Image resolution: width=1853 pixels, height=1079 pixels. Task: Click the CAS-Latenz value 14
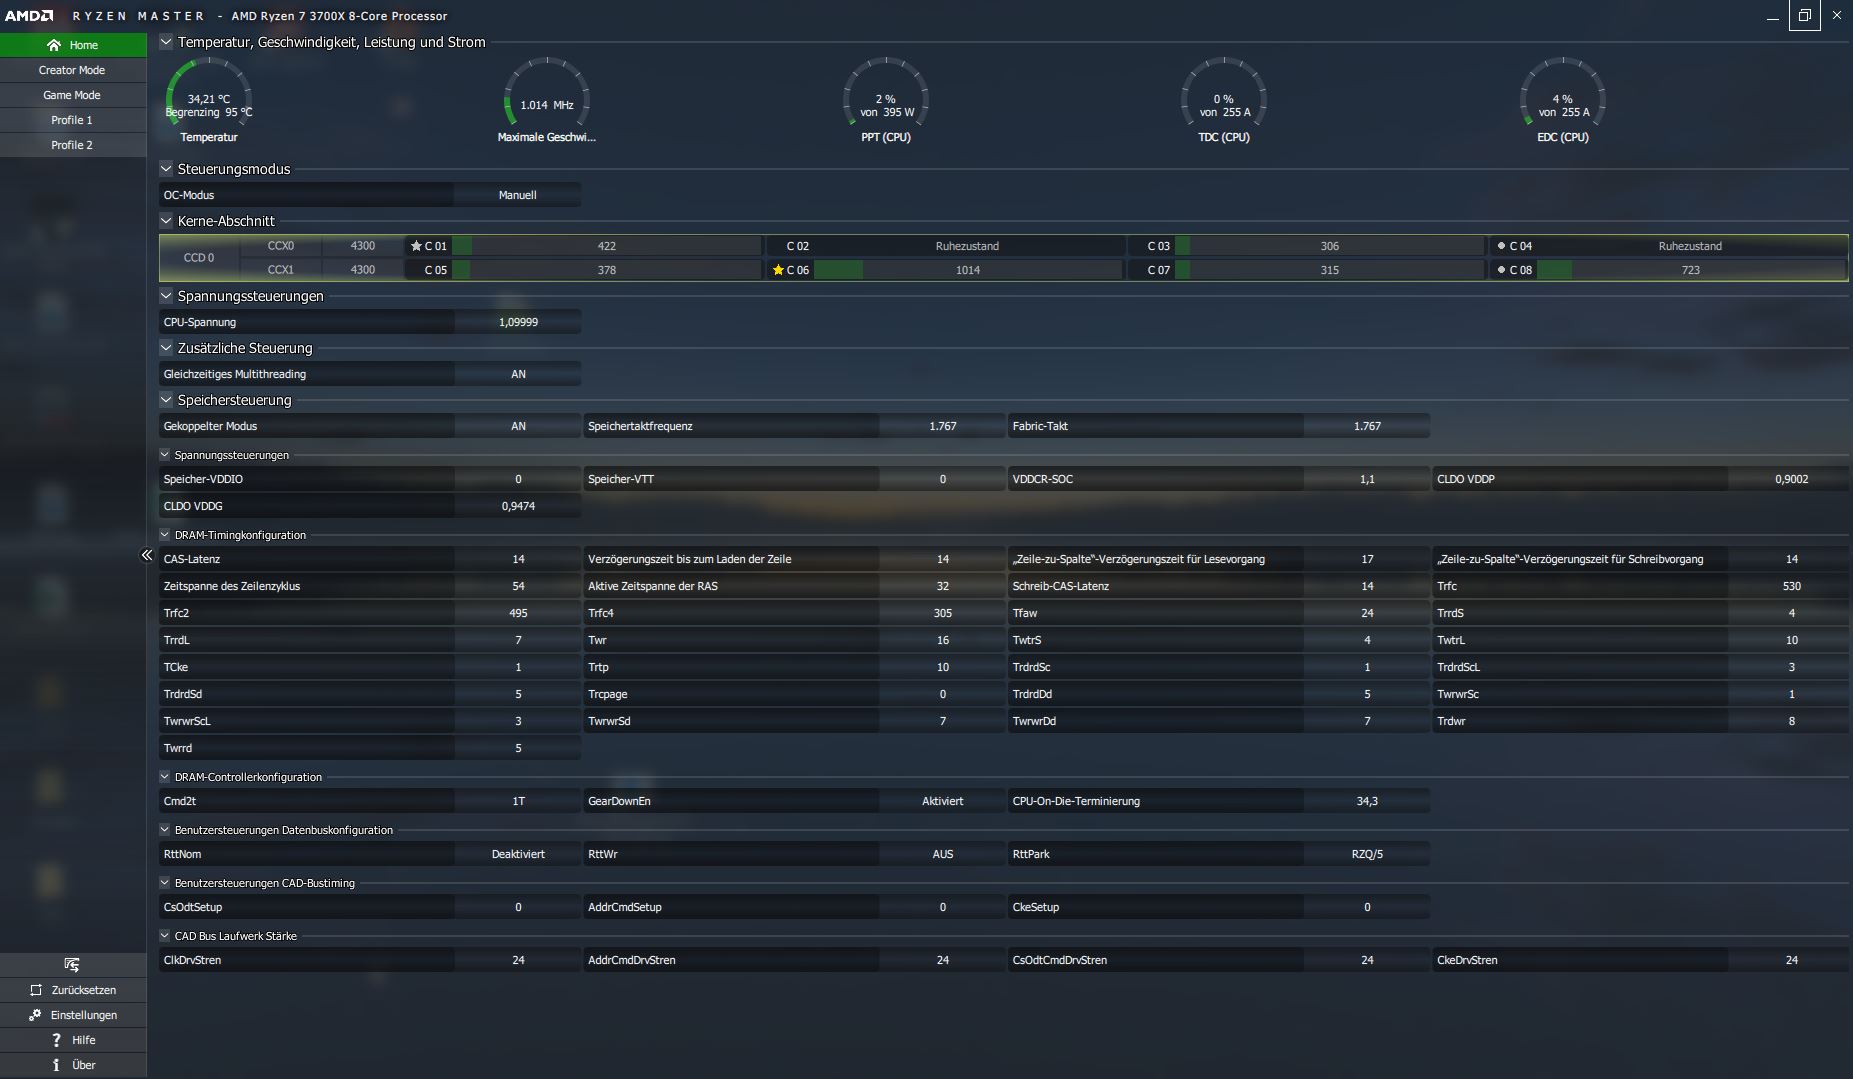click(x=518, y=559)
